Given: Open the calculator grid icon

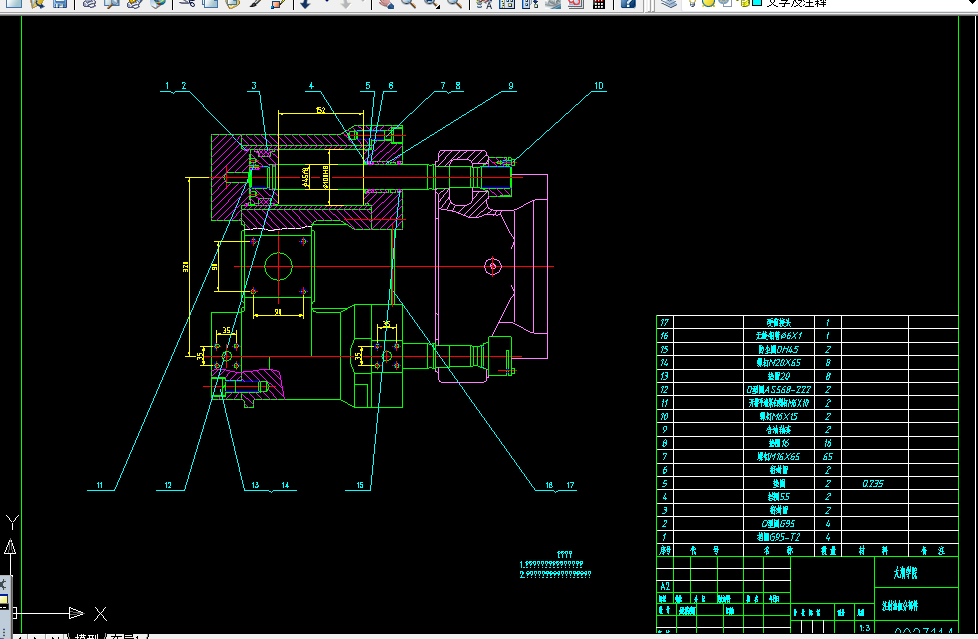Looking at the screenshot, I should (599, 3).
